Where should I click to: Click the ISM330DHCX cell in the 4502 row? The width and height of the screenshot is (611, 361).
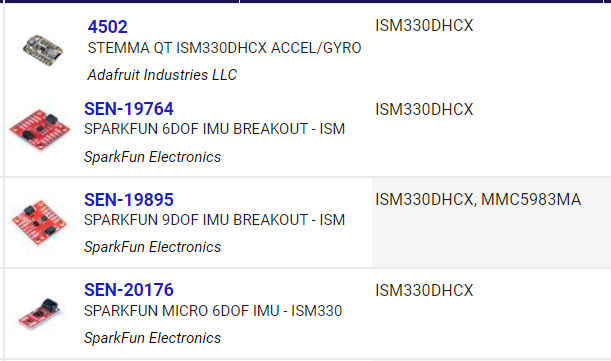coord(424,26)
